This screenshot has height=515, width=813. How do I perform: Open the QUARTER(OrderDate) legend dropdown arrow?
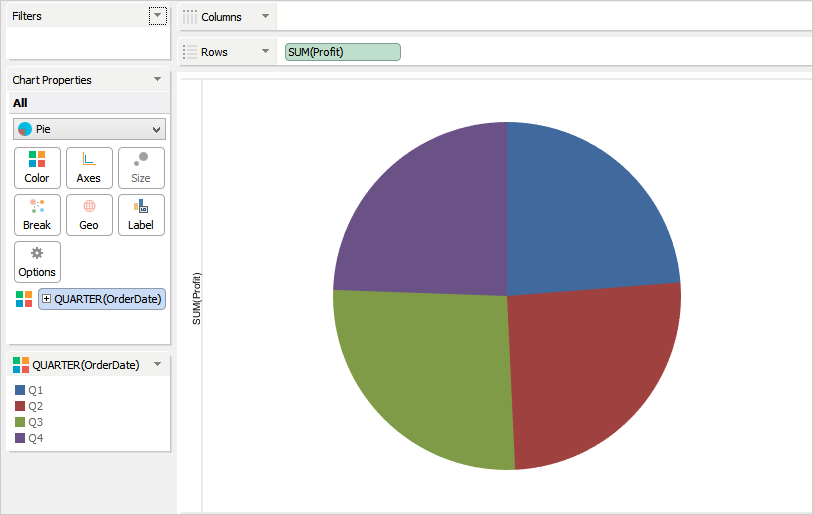[x=158, y=365]
